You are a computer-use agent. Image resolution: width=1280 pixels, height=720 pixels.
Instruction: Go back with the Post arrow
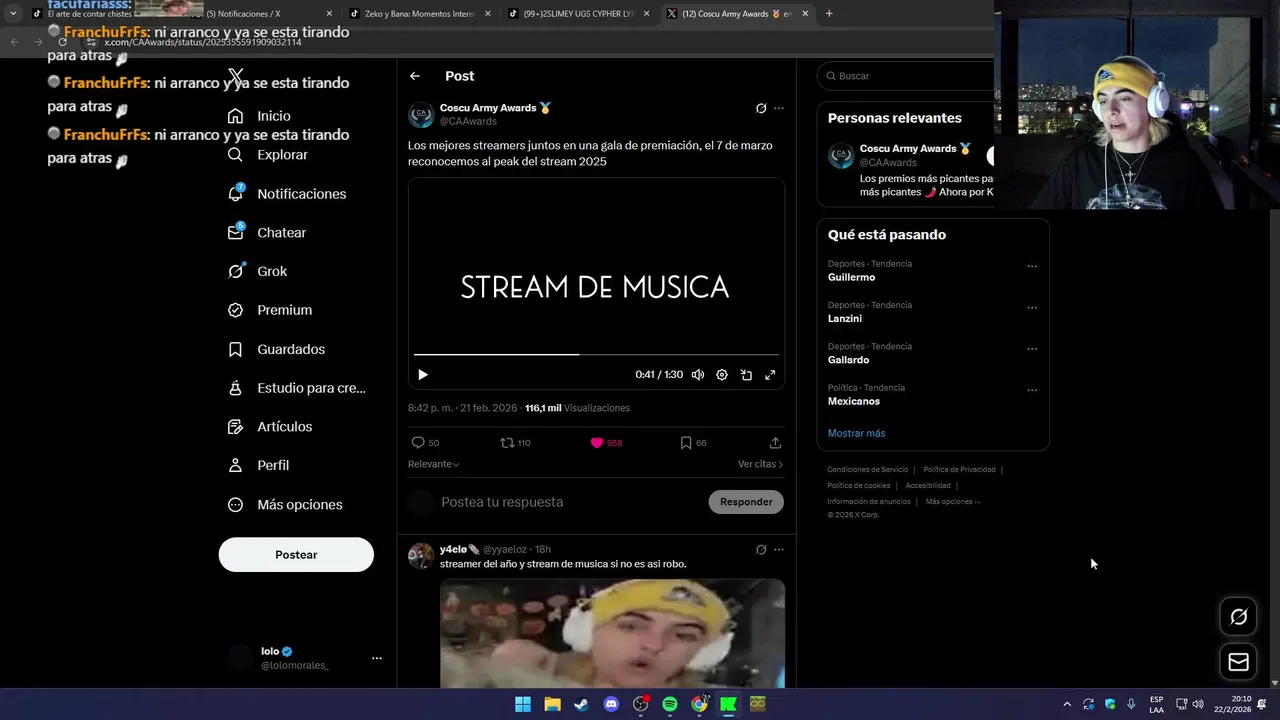click(x=415, y=76)
